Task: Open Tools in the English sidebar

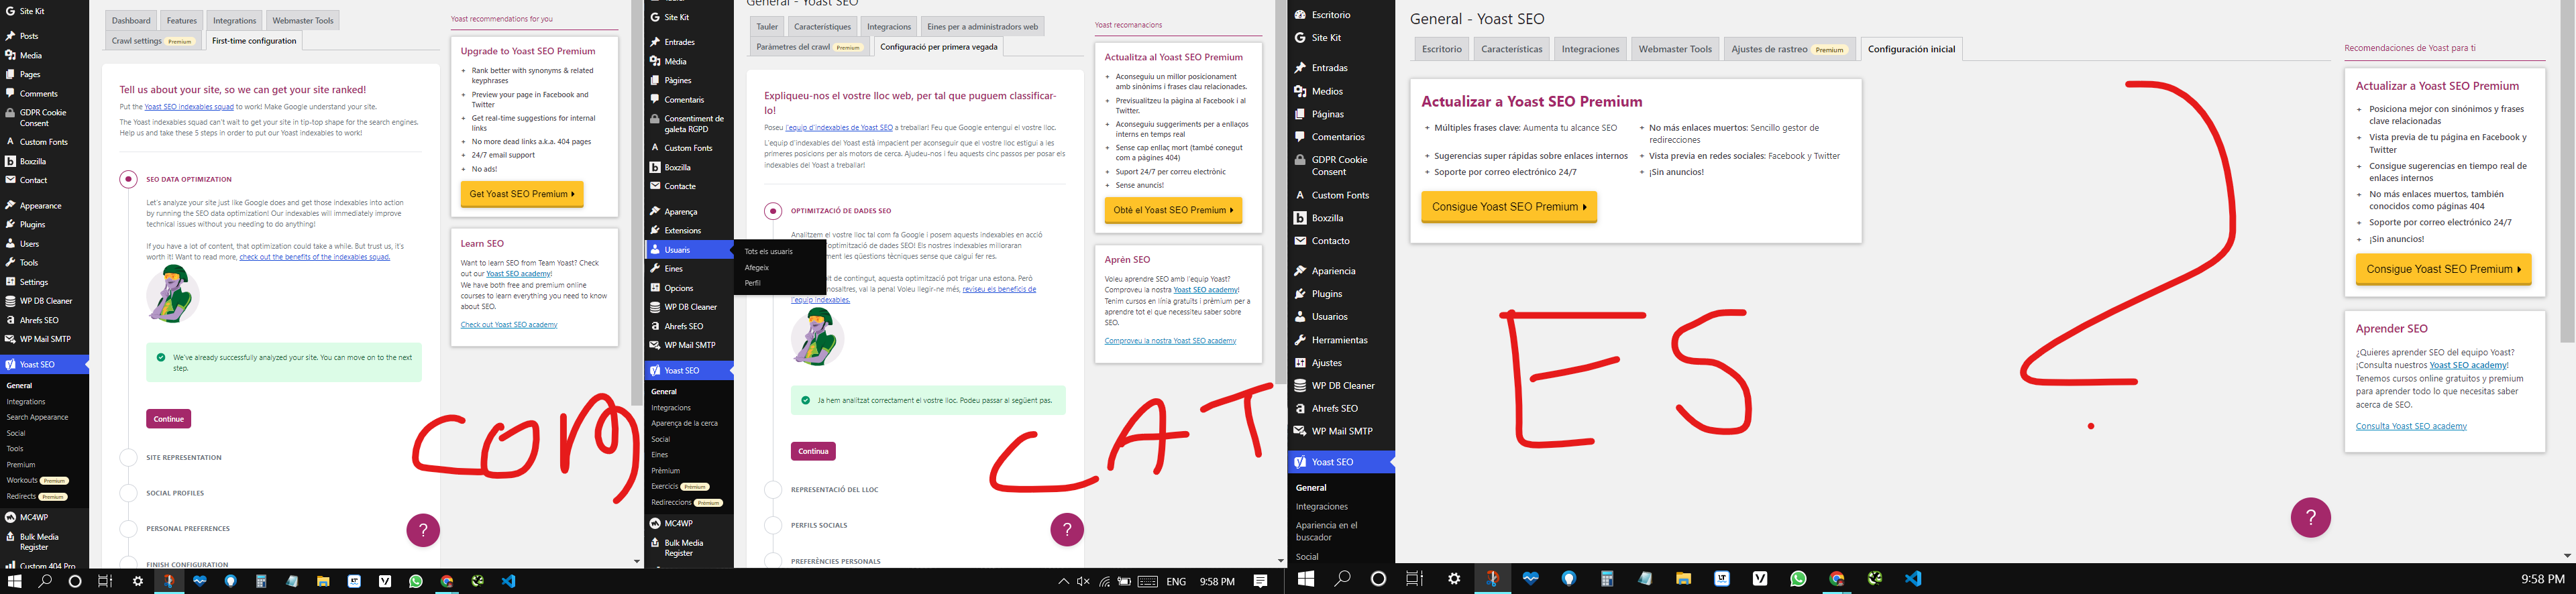Action: [29, 263]
